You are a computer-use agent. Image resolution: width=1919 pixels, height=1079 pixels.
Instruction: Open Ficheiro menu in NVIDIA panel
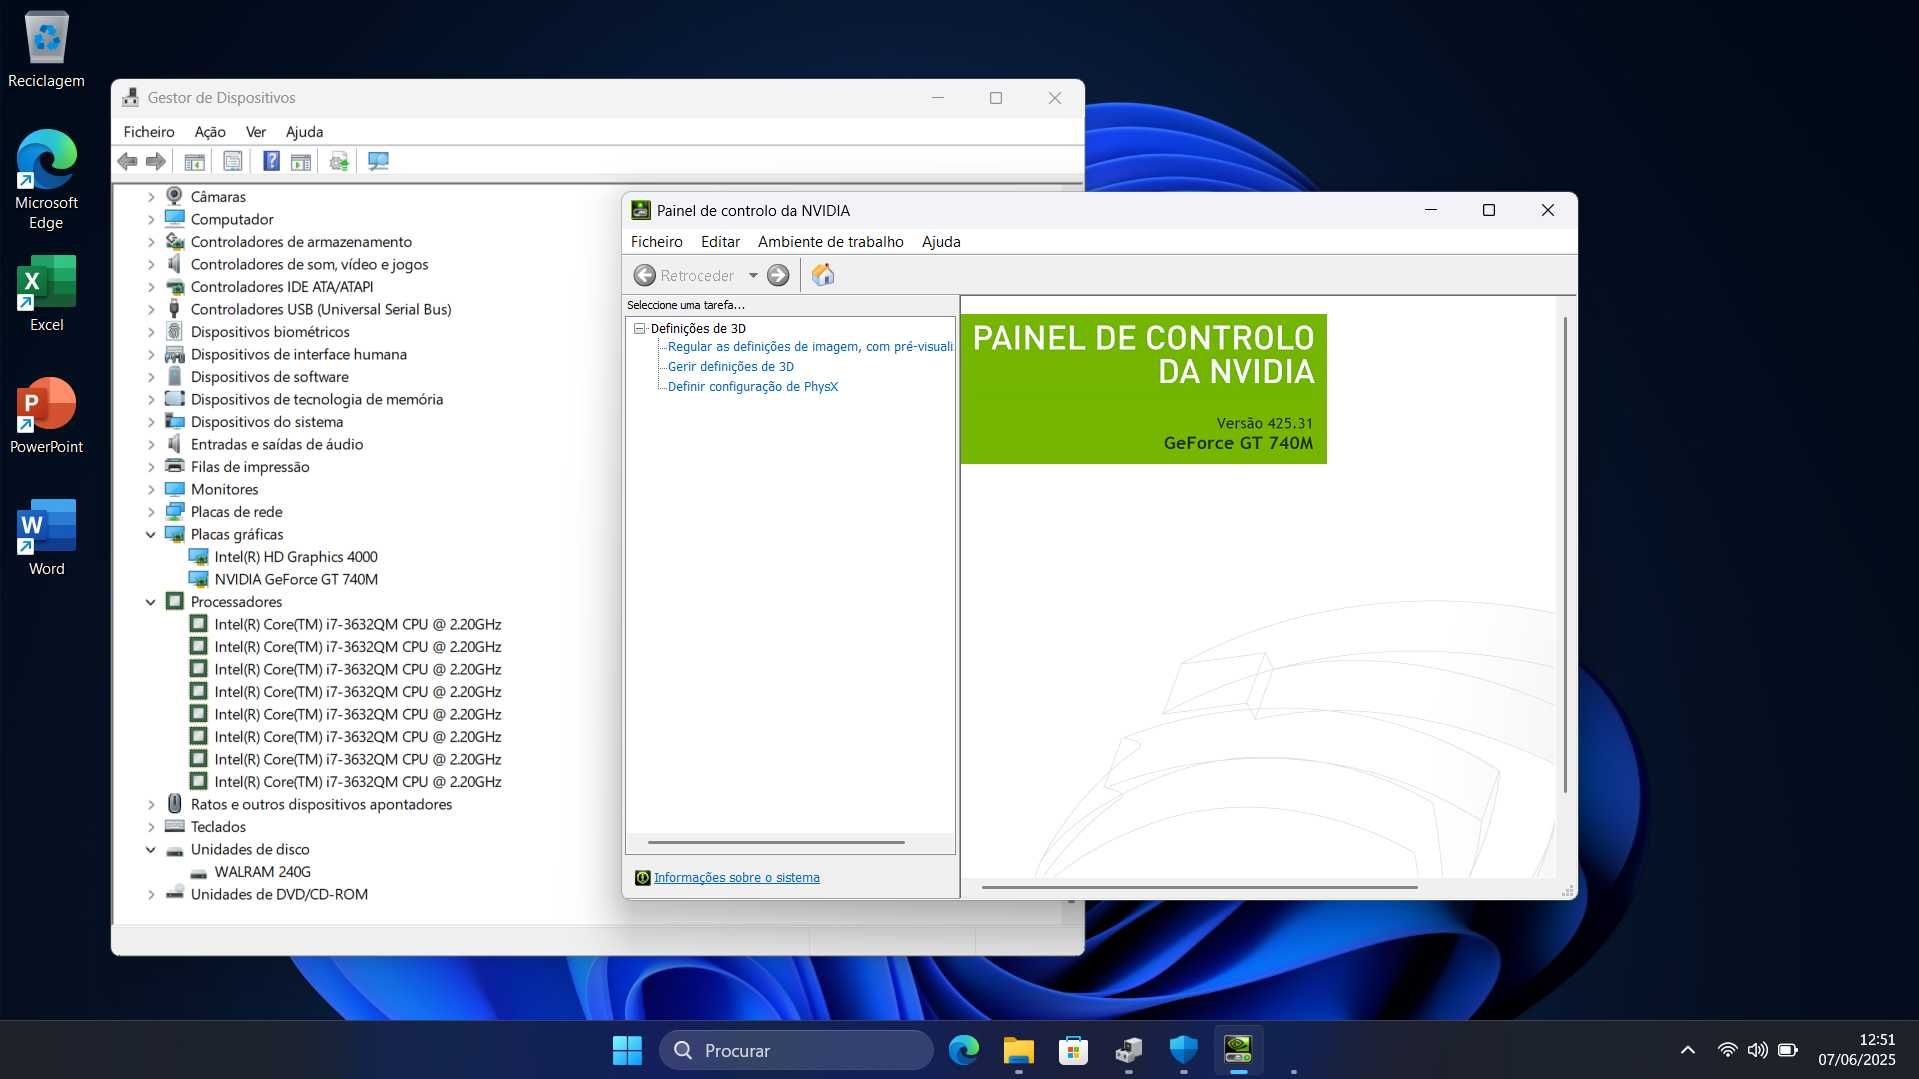click(x=656, y=242)
